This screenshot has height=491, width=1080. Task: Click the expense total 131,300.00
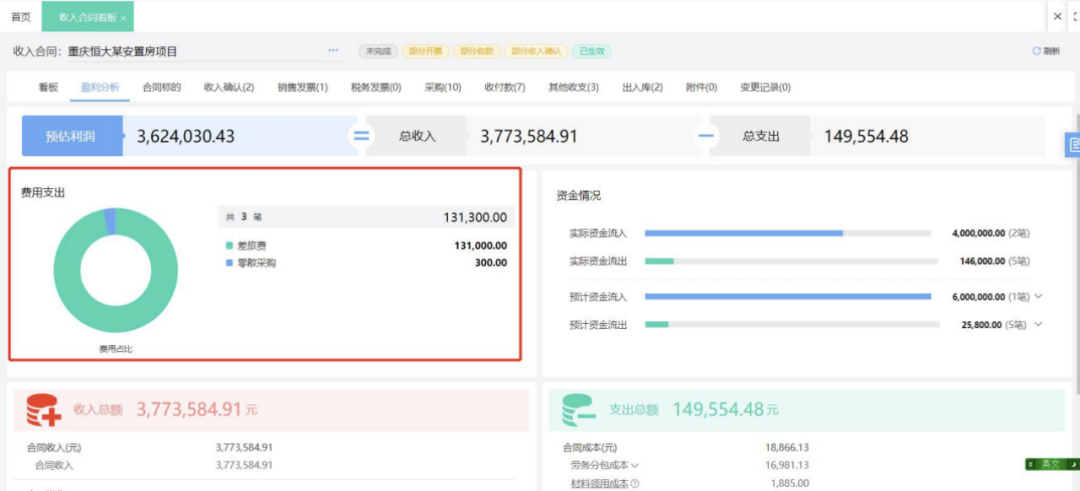pos(475,218)
